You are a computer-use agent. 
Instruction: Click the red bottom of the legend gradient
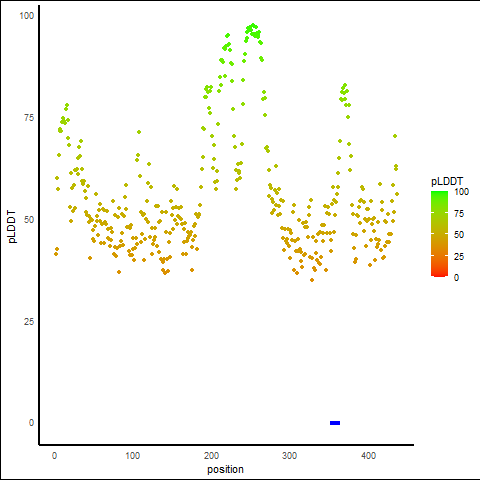click(x=439, y=274)
